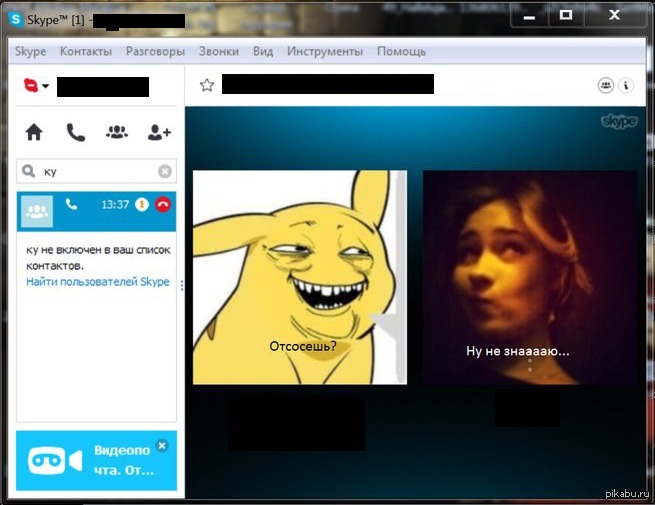This screenshot has height=505, width=655.
Task: Select the active group call entry 13:37
Action: [96, 211]
